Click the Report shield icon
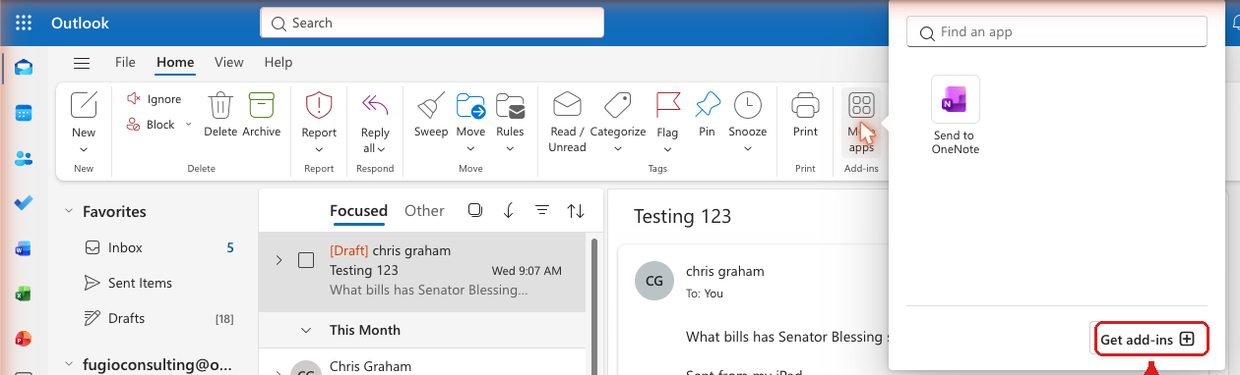This screenshot has height=375, width=1240. [x=319, y=105]
